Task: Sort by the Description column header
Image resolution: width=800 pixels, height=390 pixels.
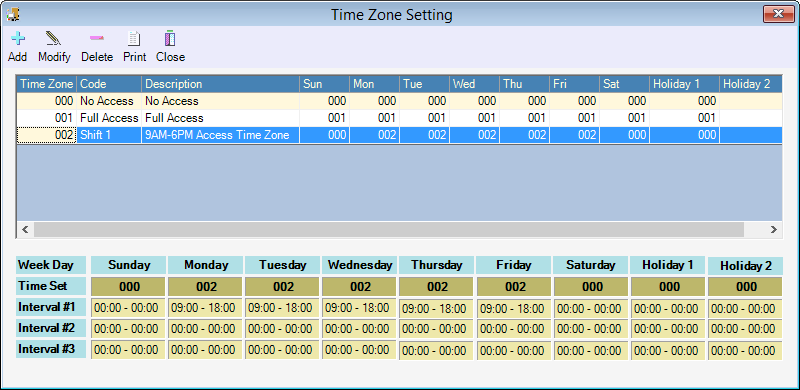Action: [x=220, y=84]
